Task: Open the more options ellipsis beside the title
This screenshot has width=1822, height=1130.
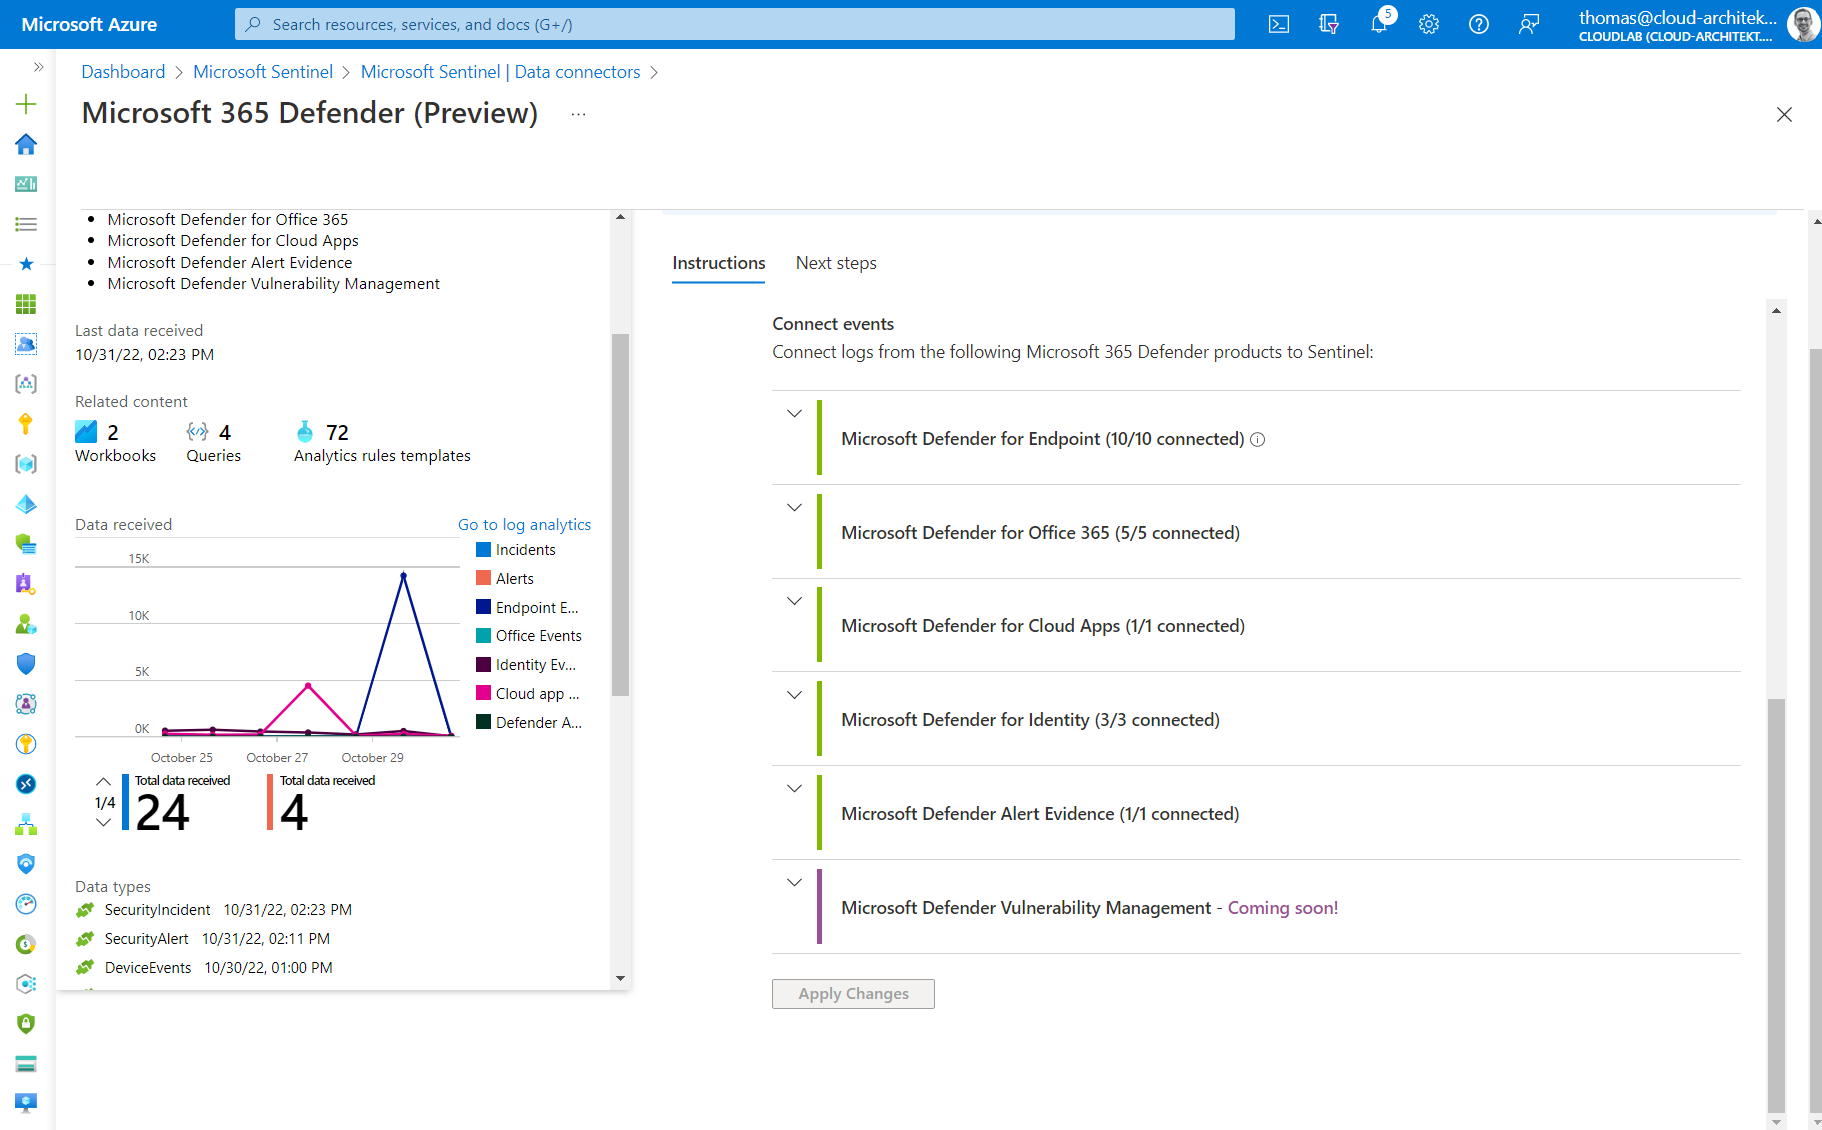Action: pyautogui.click(x=578, y=114)
